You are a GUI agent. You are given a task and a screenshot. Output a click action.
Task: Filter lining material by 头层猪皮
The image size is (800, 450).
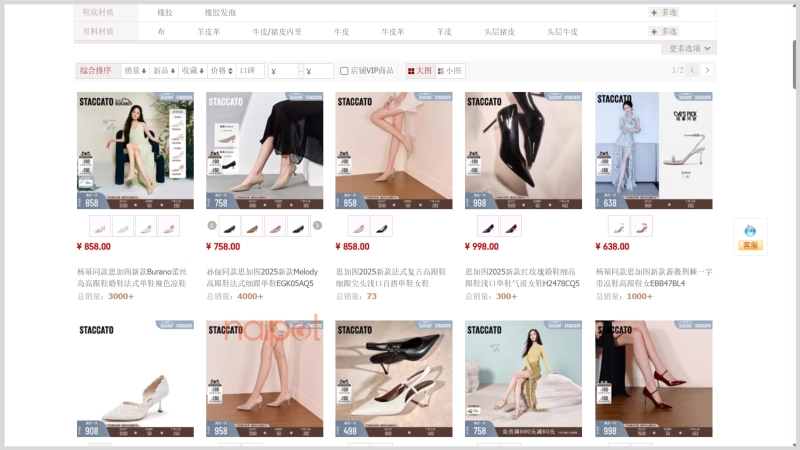(x=499, y=32)
